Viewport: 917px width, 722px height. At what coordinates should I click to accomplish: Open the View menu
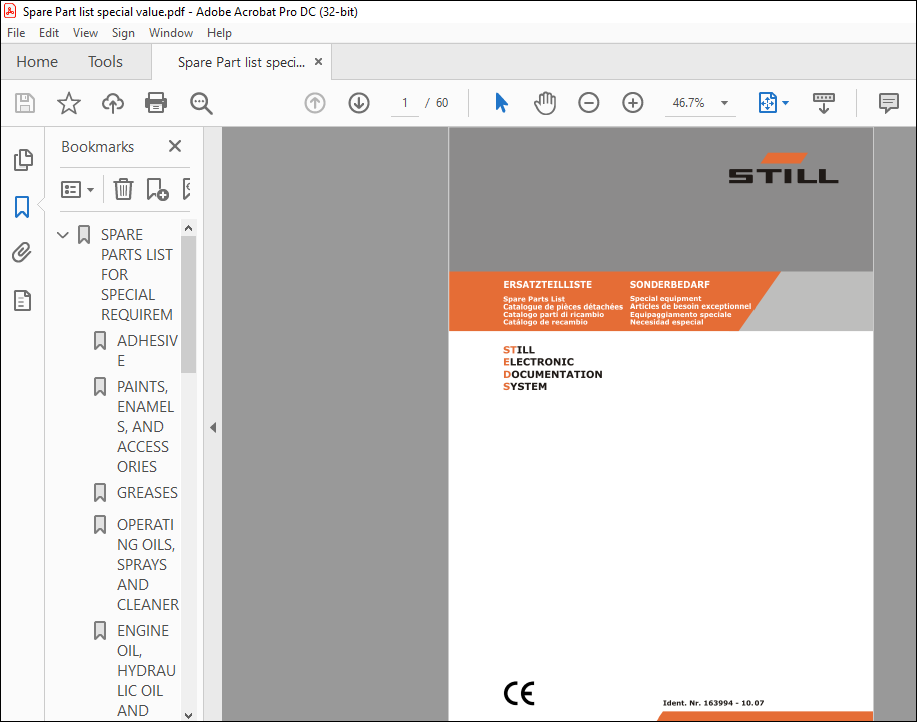tap(85, 33)
